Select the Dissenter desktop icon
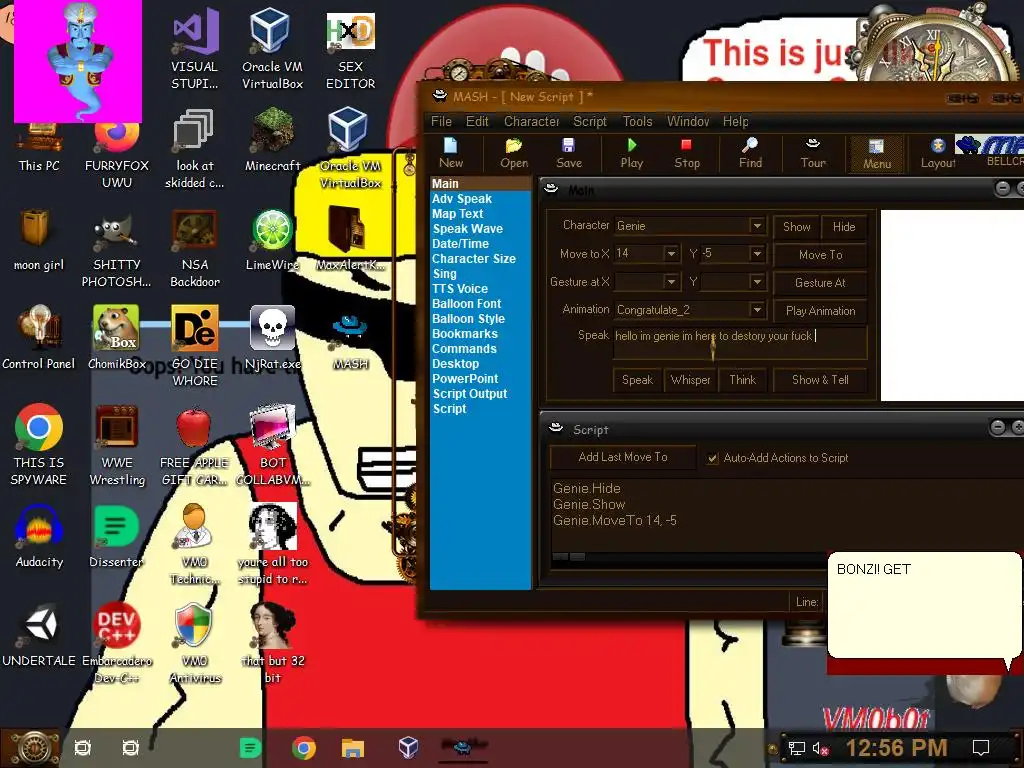The image size is (1024, 768). [x=116, y=537]
